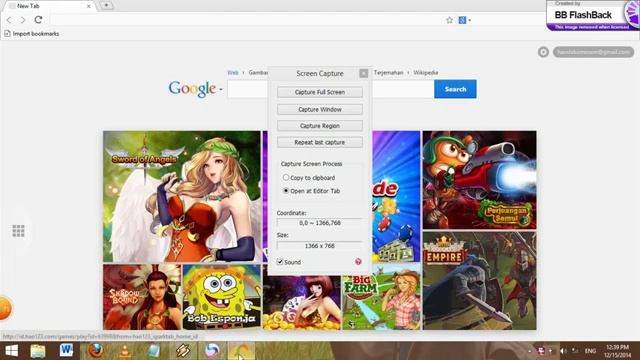
Task: Go forward with the browser forward arrow
Action: pos(23,20)
